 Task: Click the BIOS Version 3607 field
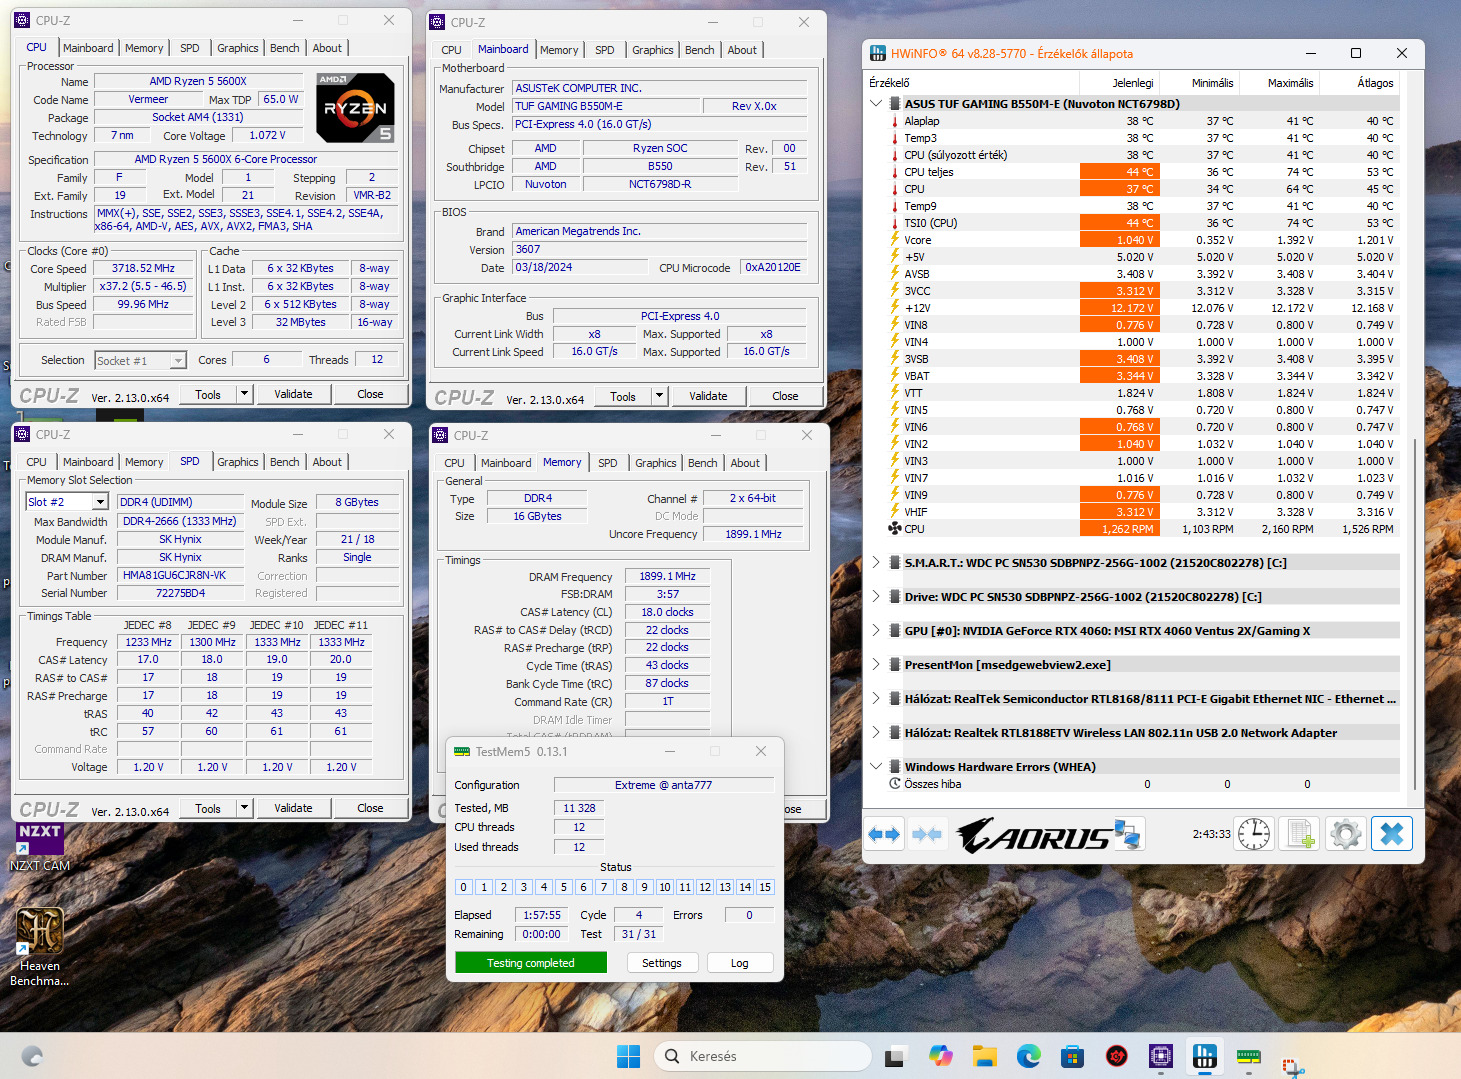pyautogui.click(x=659, y=249)
